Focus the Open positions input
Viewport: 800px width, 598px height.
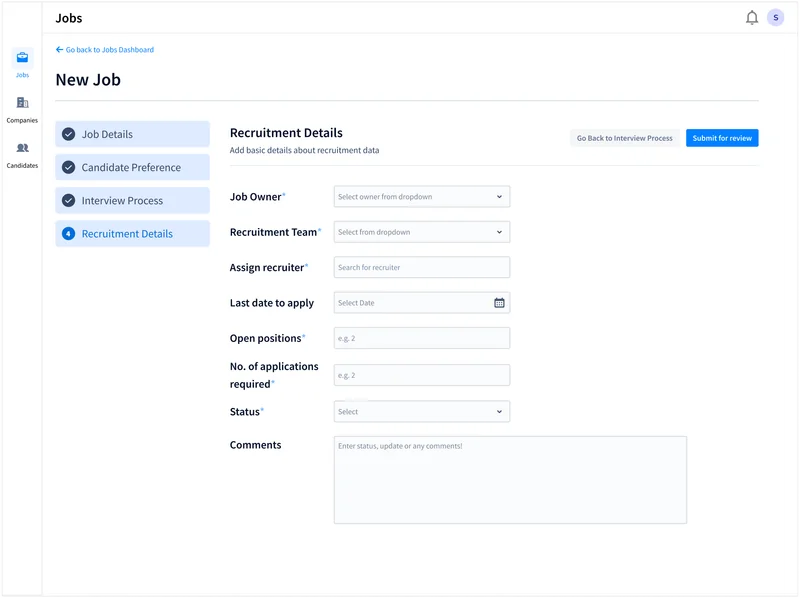coord(422,338)
